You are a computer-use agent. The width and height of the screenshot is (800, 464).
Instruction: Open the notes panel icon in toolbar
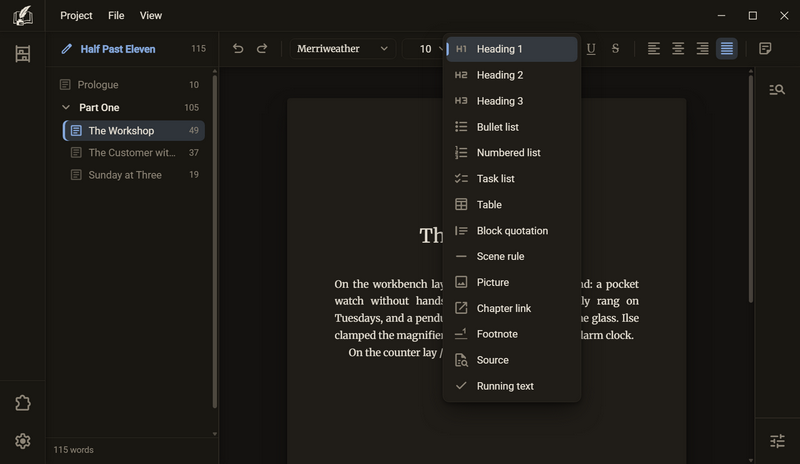(x=765, y=48)
